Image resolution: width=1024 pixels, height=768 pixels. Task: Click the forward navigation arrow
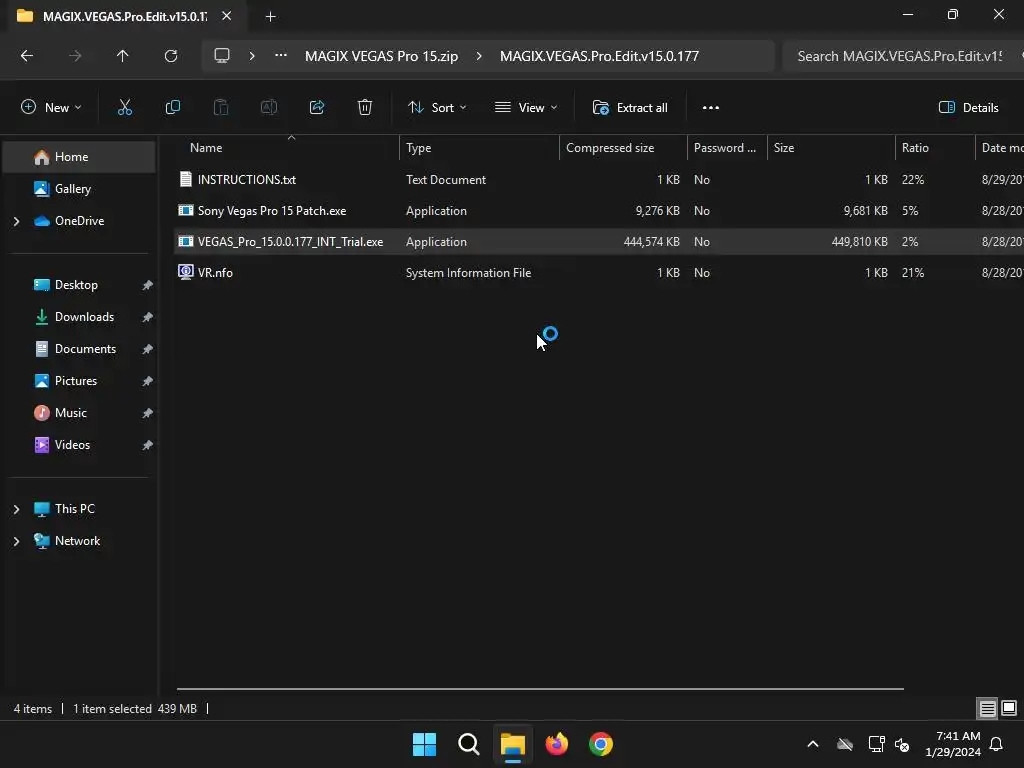pyautogui.click(x=75, y=56)
